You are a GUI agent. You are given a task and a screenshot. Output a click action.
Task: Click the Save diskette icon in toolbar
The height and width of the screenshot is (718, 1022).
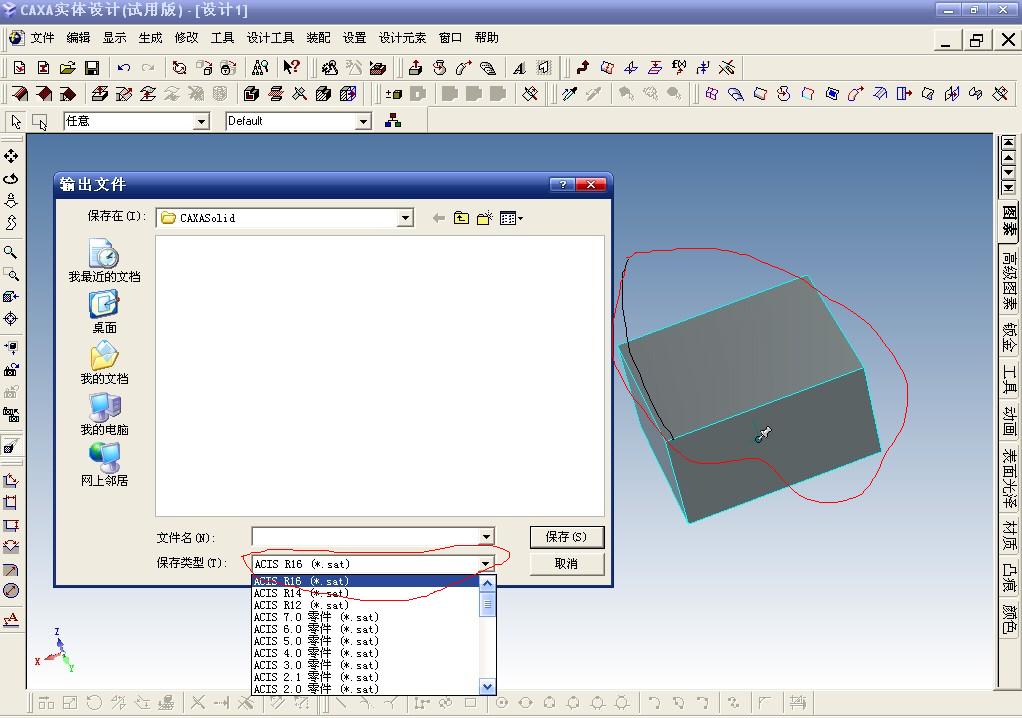[x=92, y=68]
